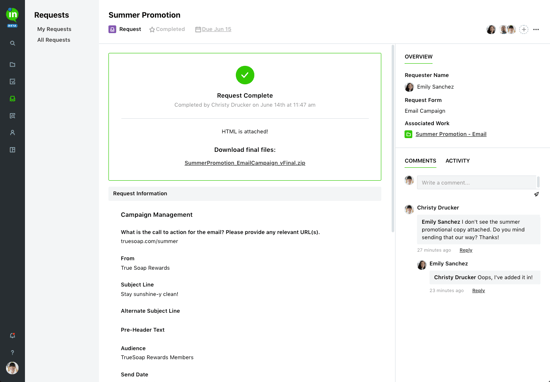Click commenter avatar beside comment field
Image resolution: width=550 pixels, height=382 pixels.
tap(409, 180)
